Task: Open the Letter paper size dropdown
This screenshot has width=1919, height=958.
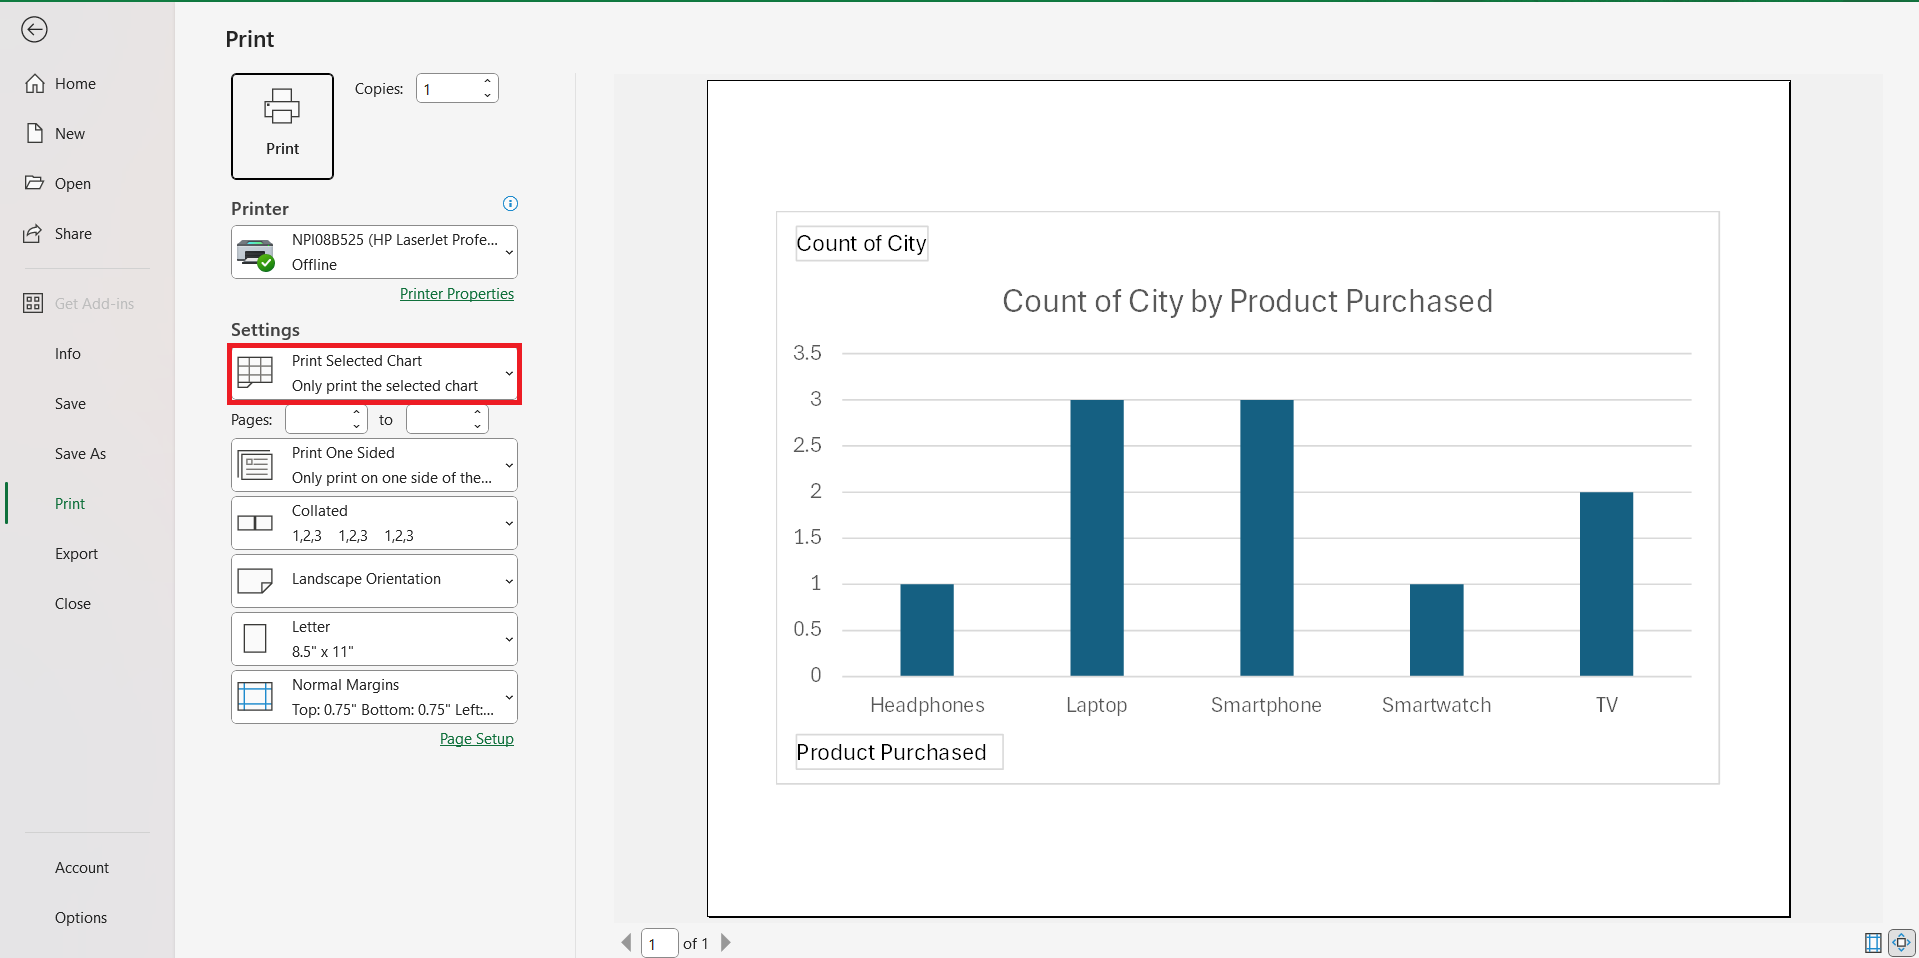Action: pyautogui.click(x=375, y=639)
